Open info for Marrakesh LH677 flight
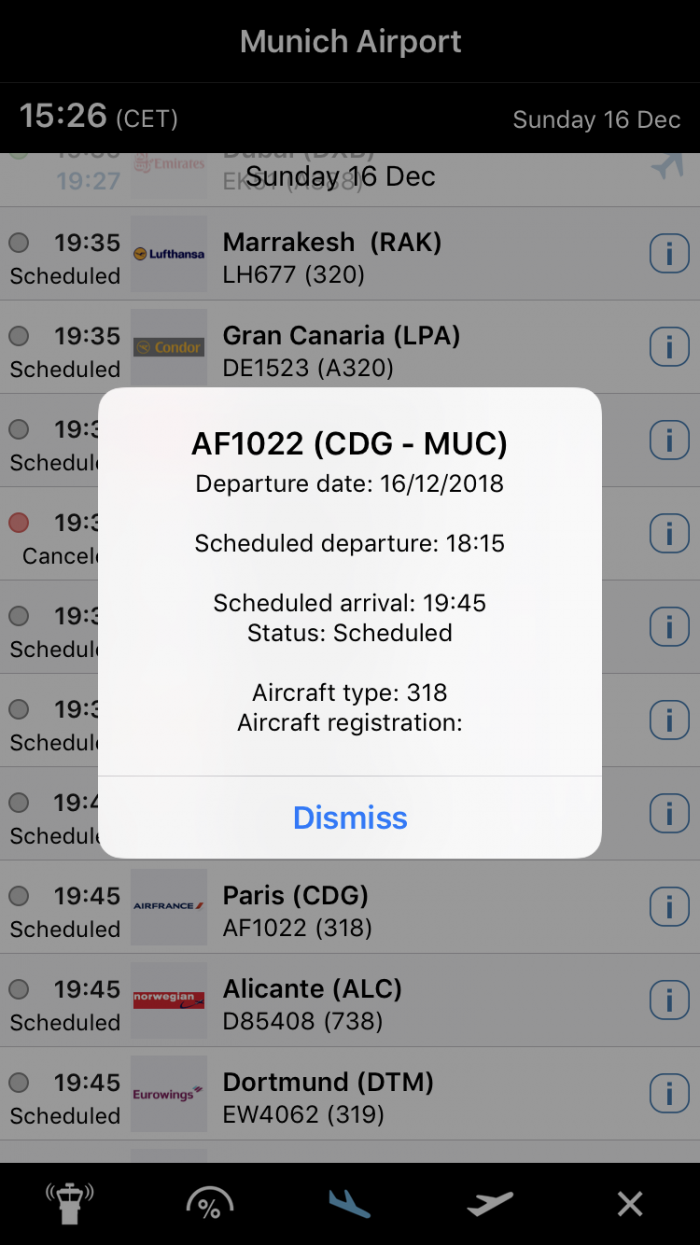The image size is (700, 1245). click(669, 254)
